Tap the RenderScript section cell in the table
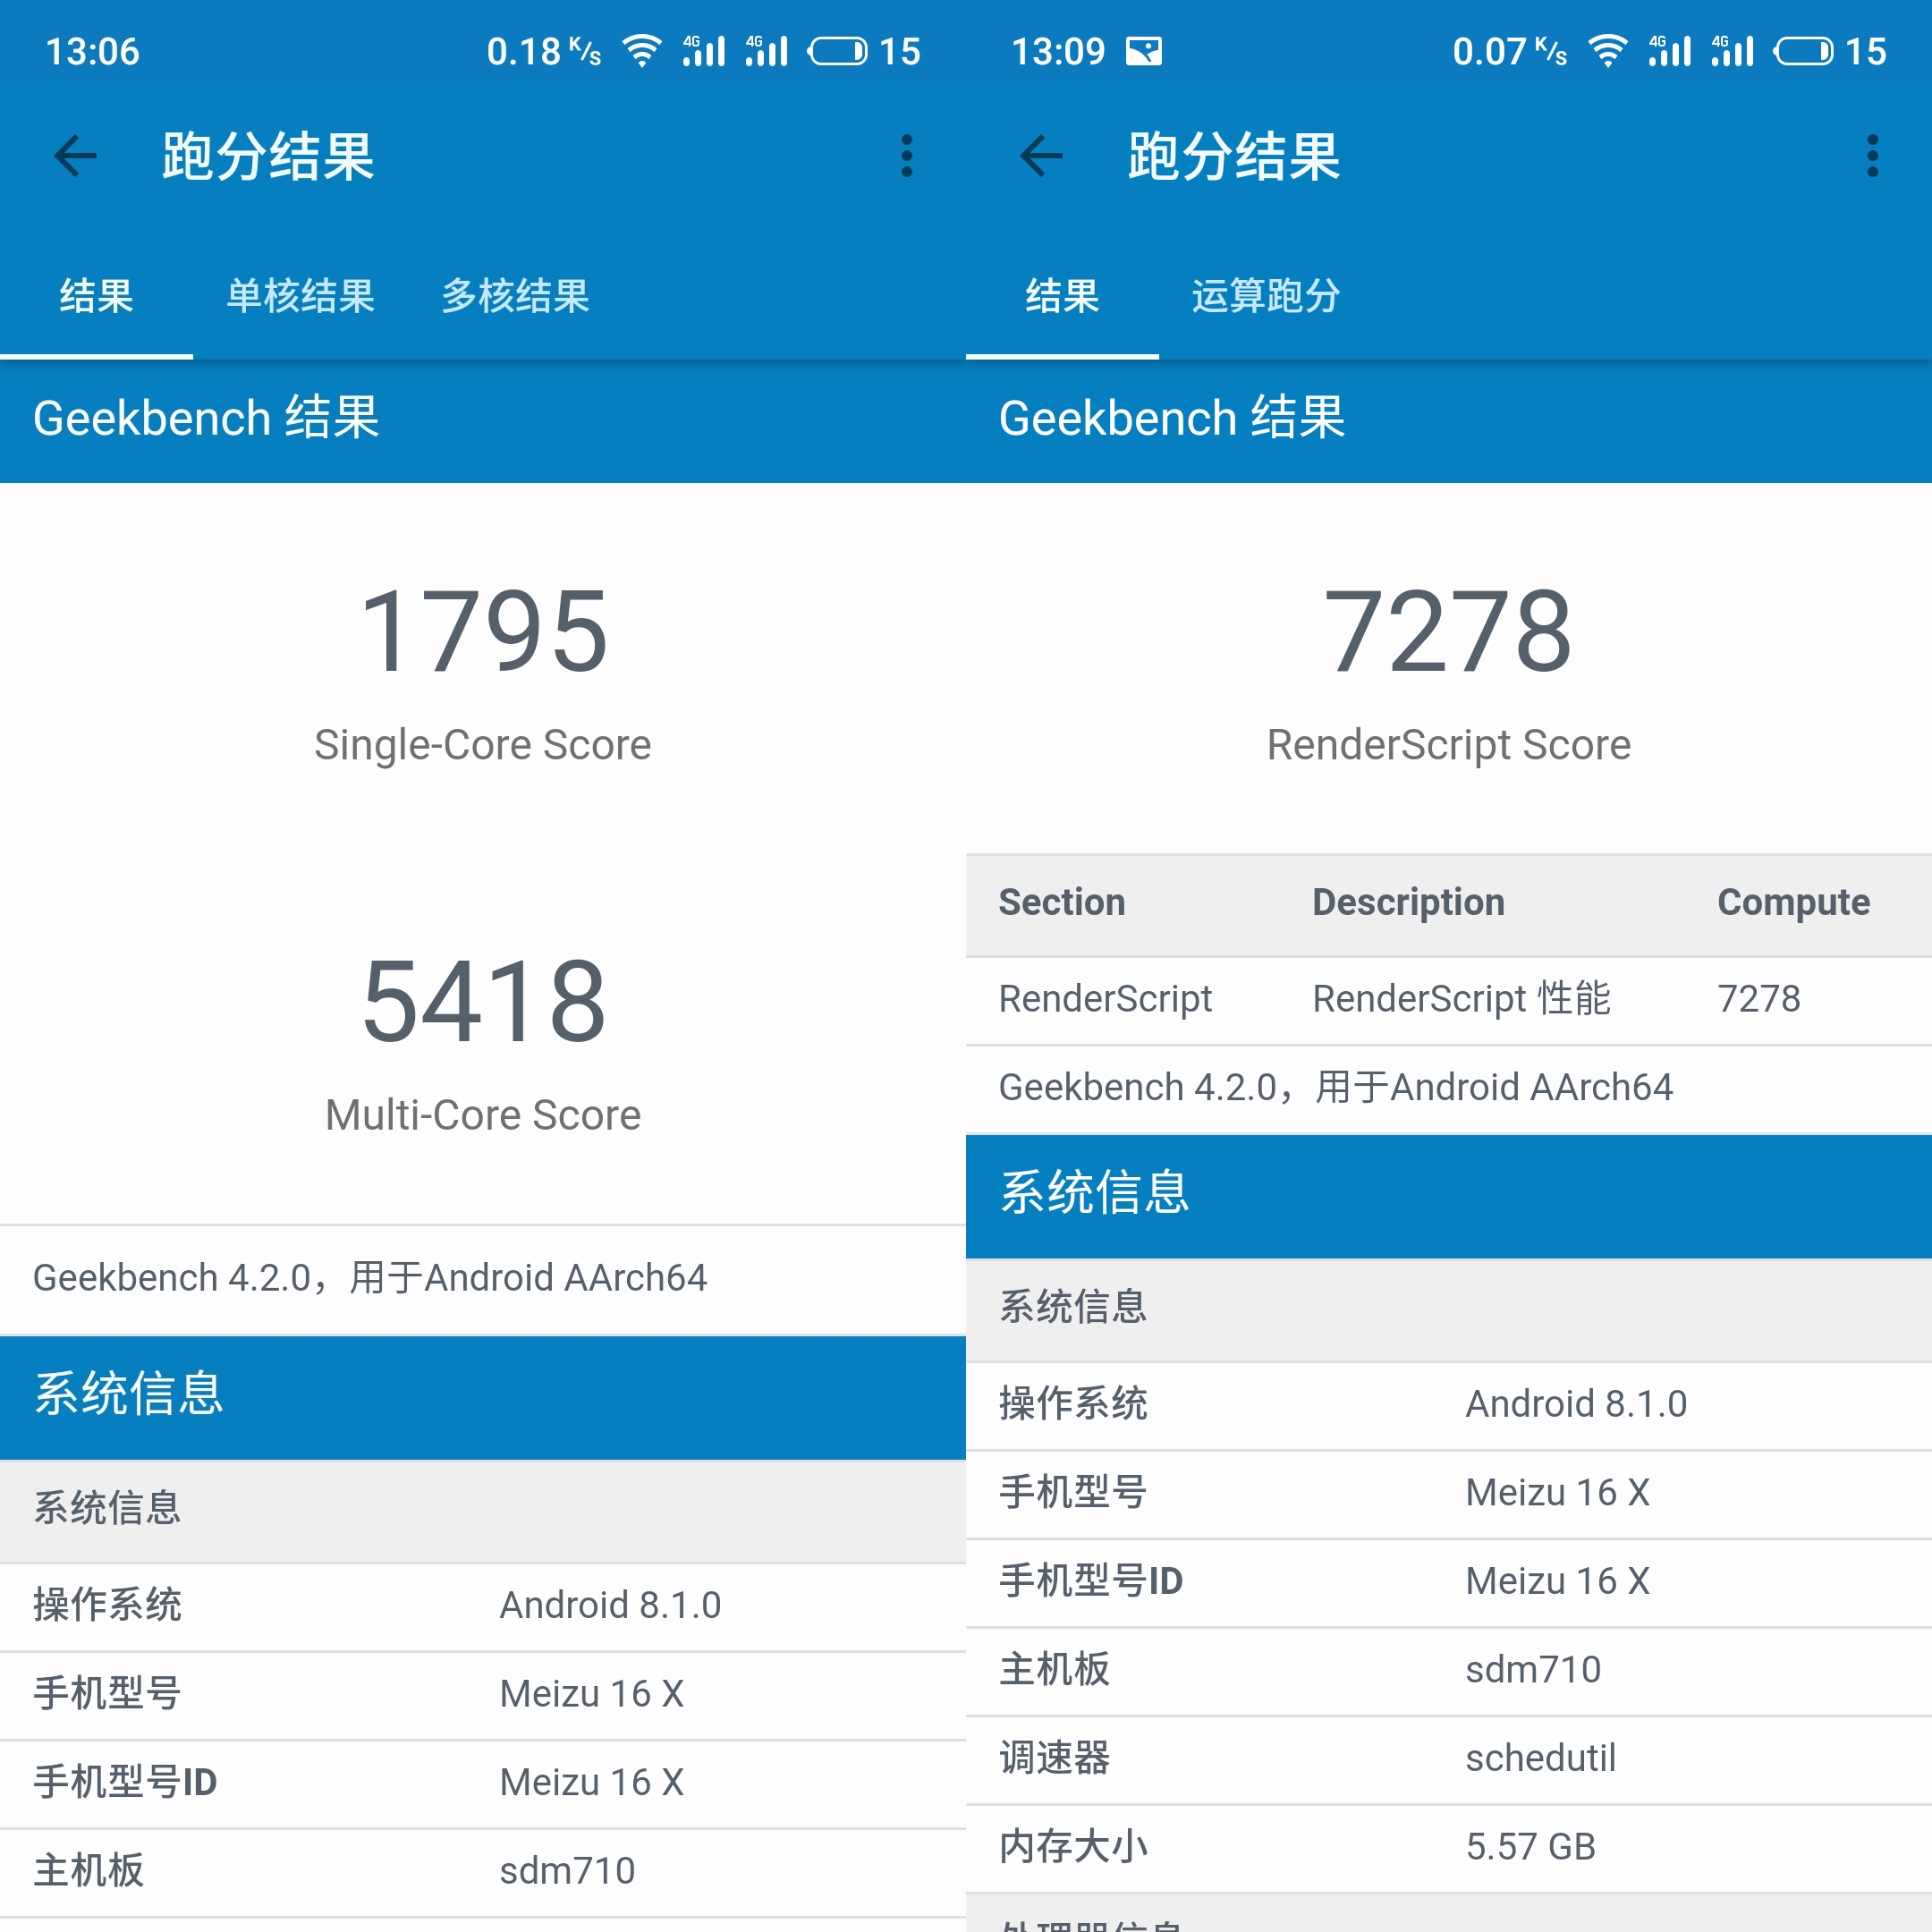The width and height of the screenshot is (1932, 1932). (x=1105, y=998)
